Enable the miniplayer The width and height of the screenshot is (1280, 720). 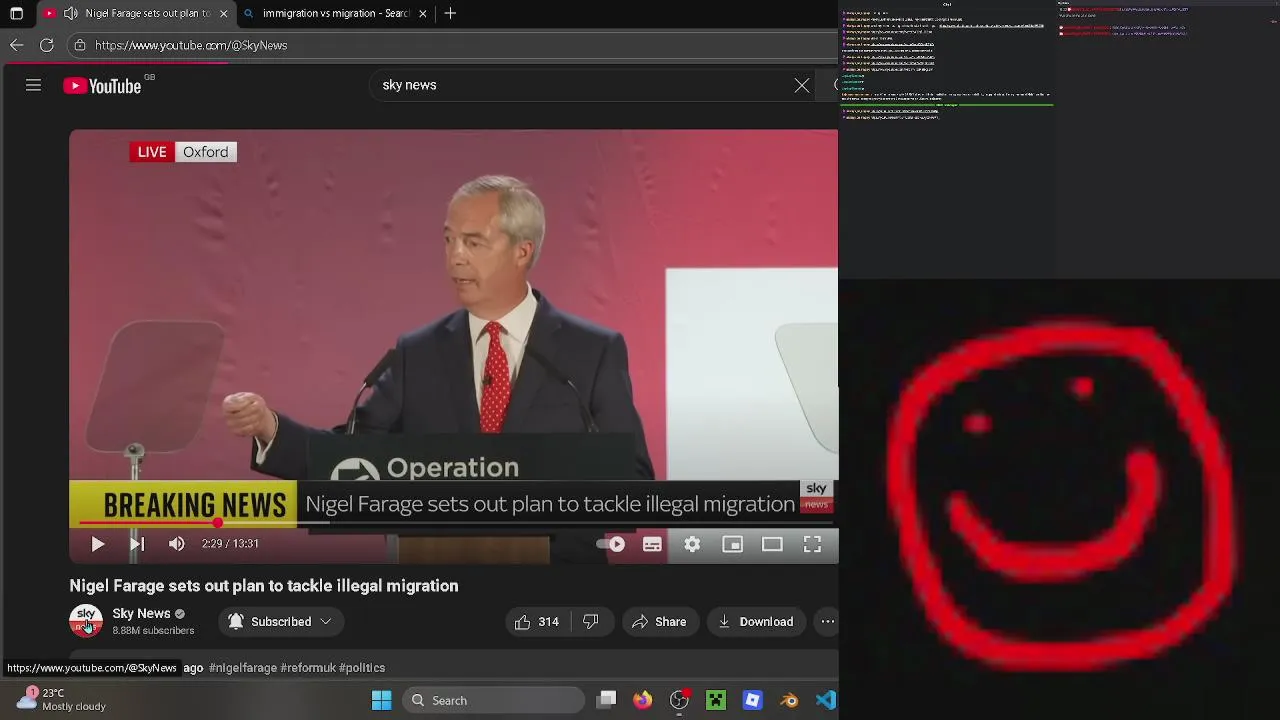pyautogui.click(x=732, y=544)
